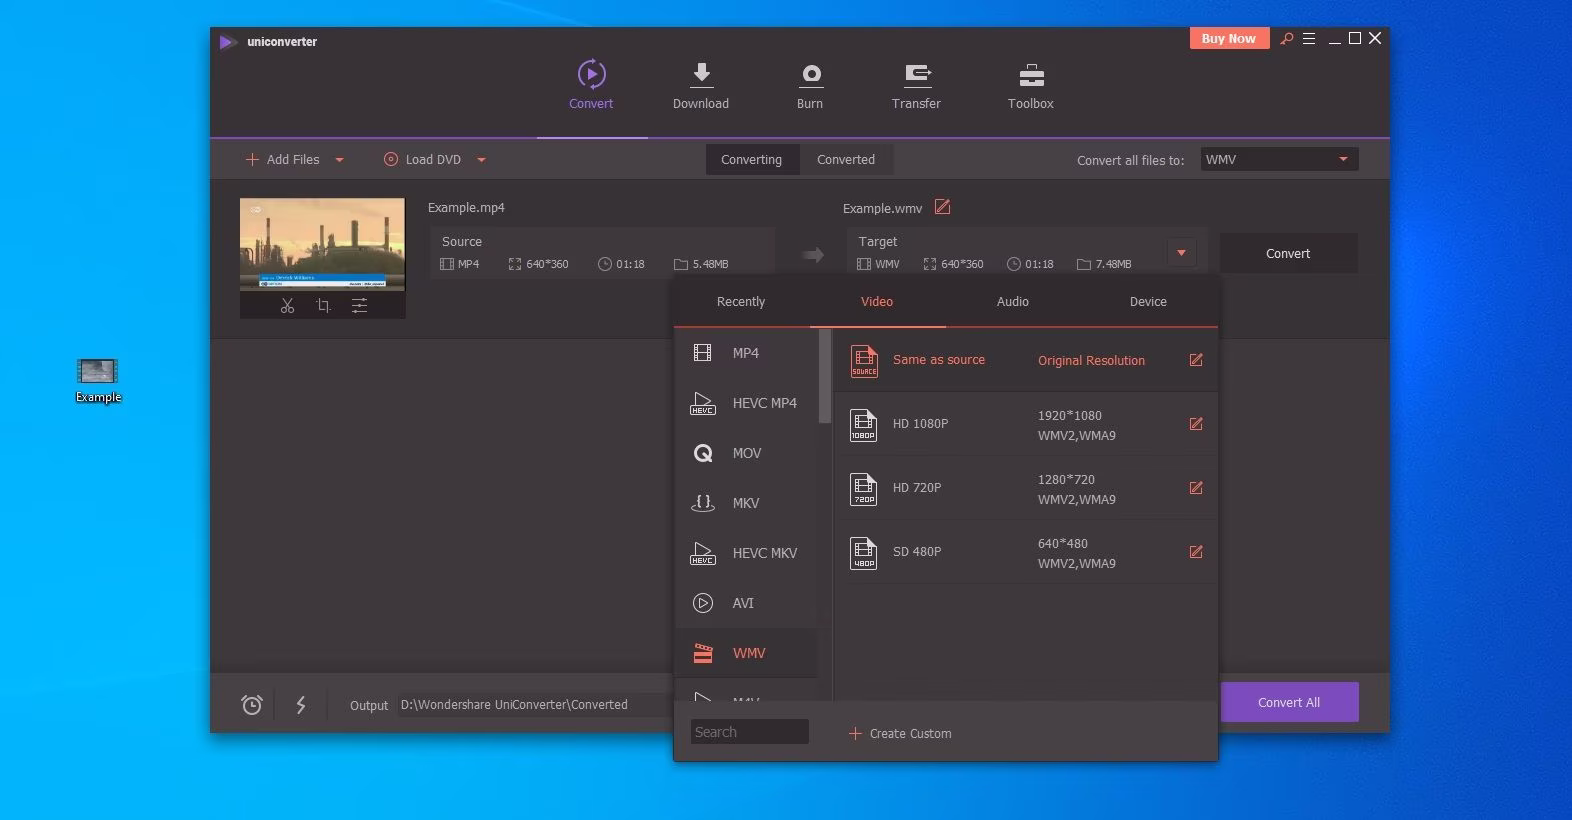Image resolution: width=1572 pixels, height=820 pixels.
Task: Click Create Custom preset
Action: pyautogui.click(x=900, y=734)
